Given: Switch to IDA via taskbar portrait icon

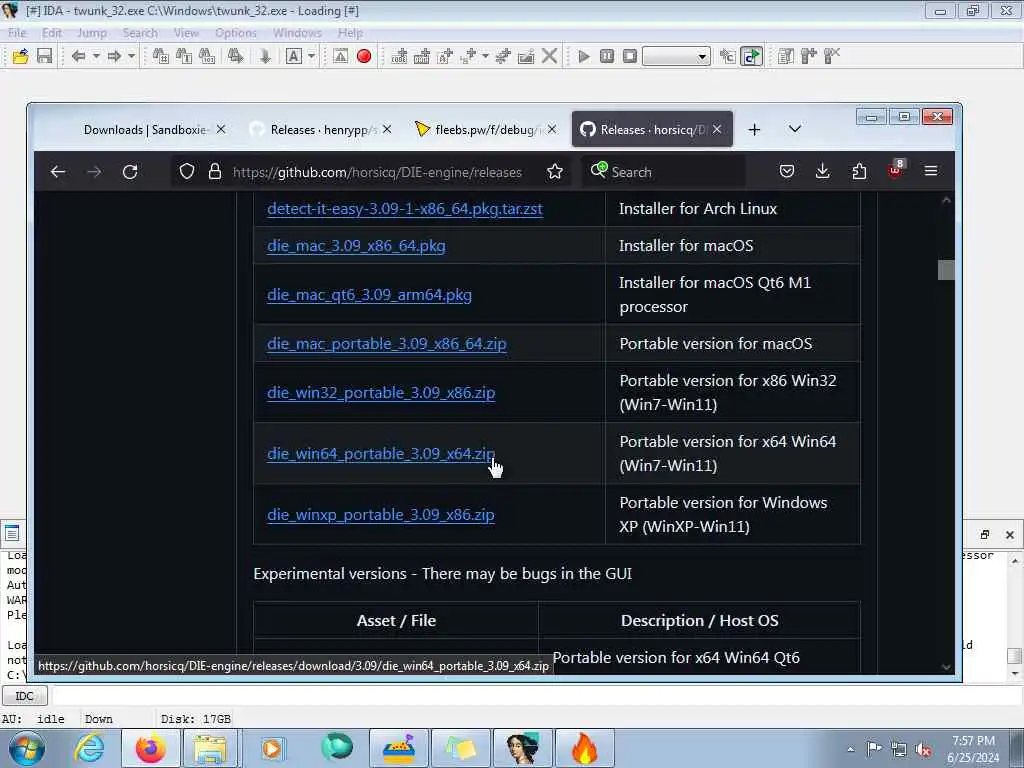Looking at the screenshot, I should (x=523, y=748).
